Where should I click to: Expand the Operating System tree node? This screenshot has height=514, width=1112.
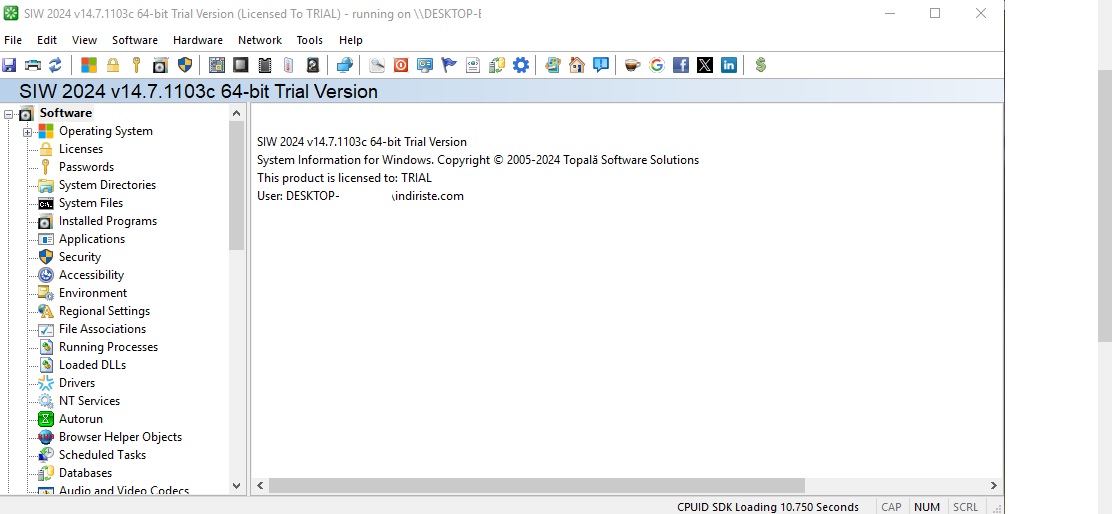28,132
